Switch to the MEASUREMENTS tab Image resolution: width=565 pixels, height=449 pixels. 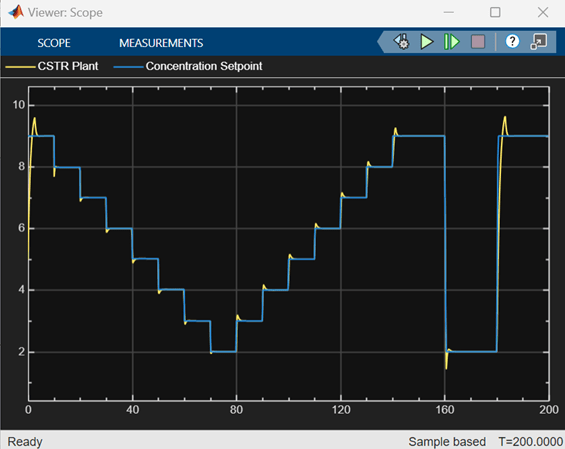tap(161, 43)
